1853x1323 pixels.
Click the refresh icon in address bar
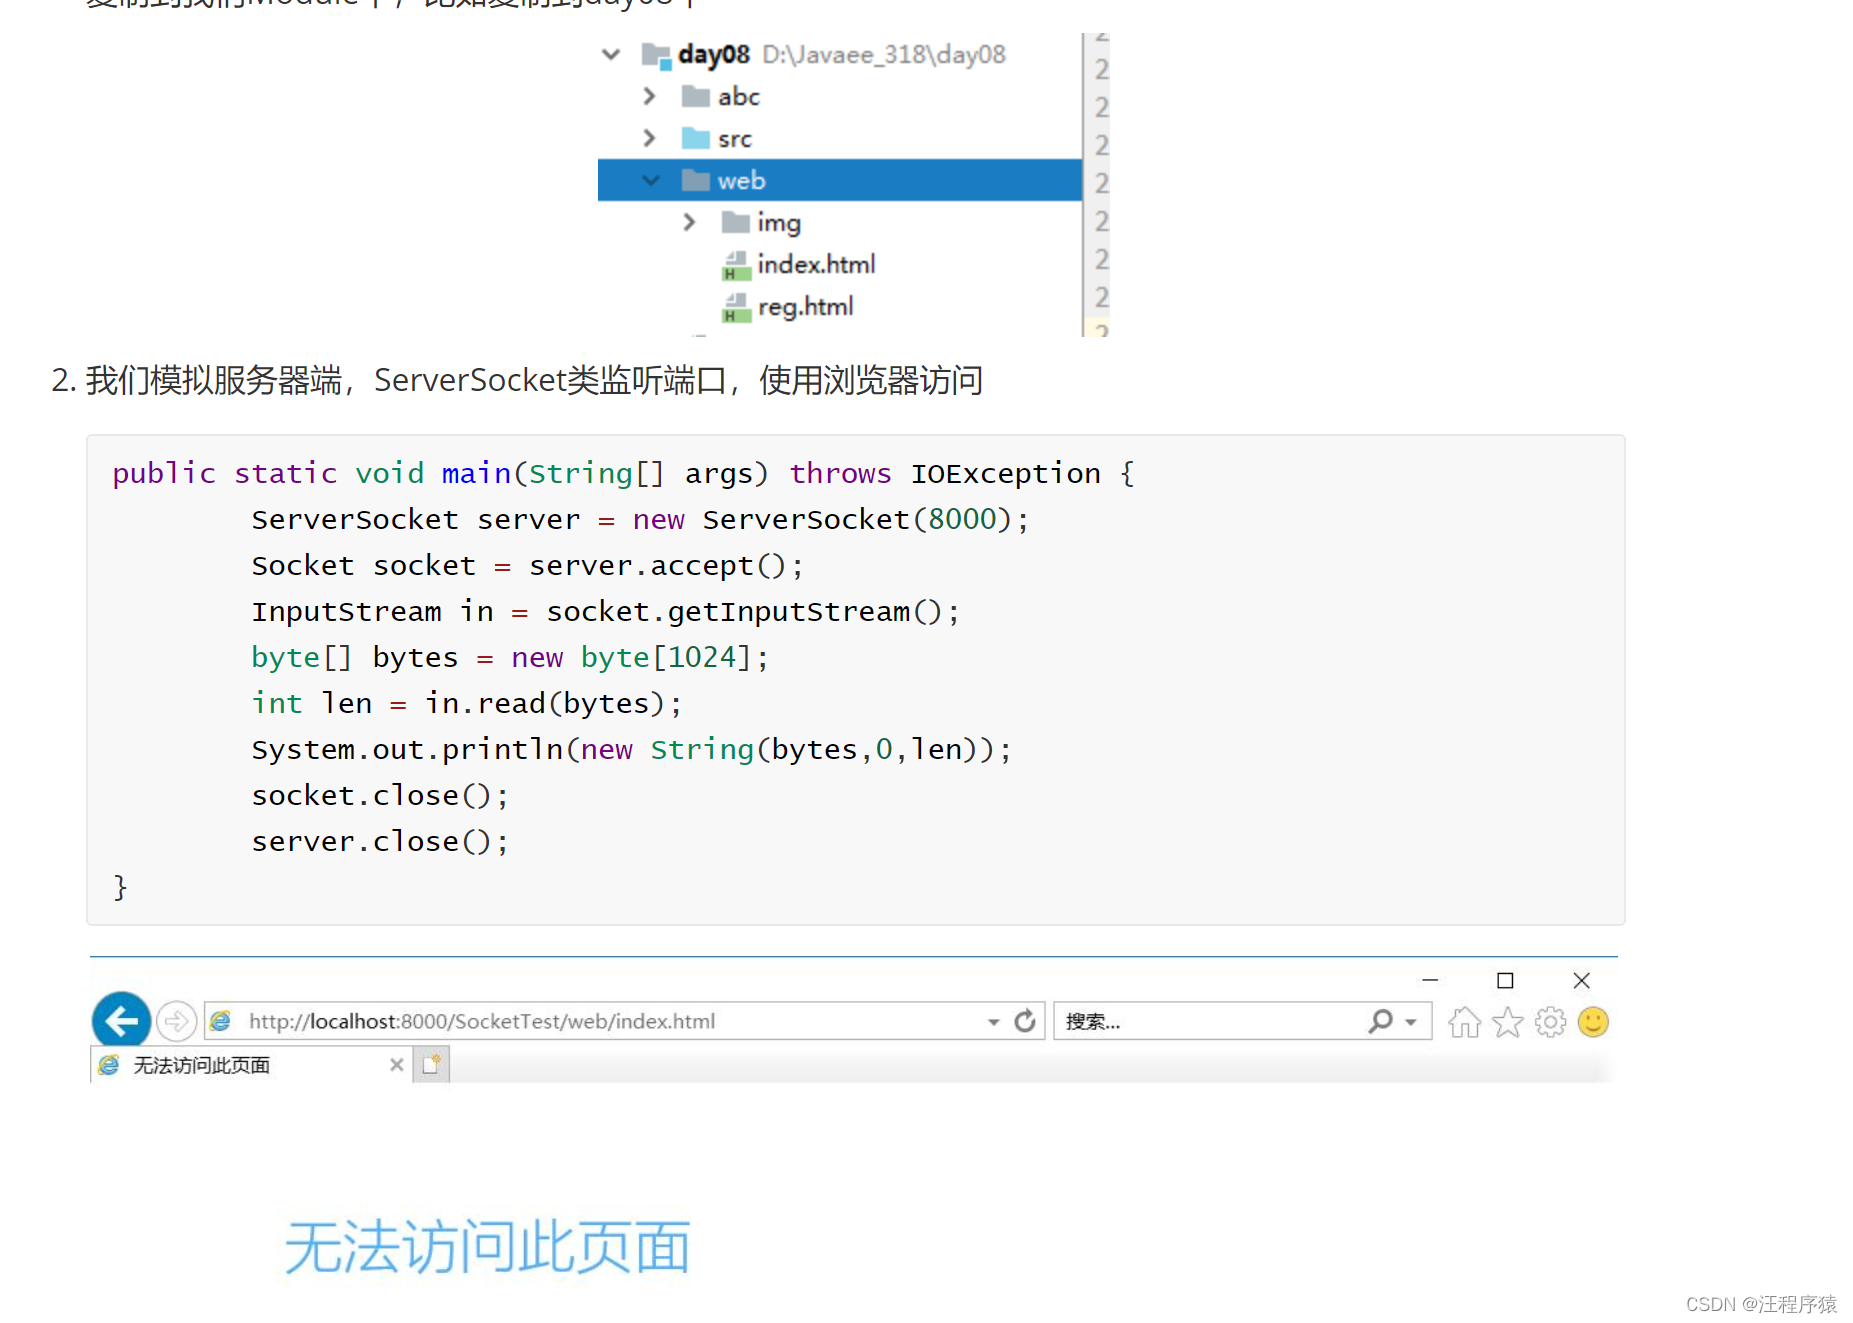click(1025, 1021)
